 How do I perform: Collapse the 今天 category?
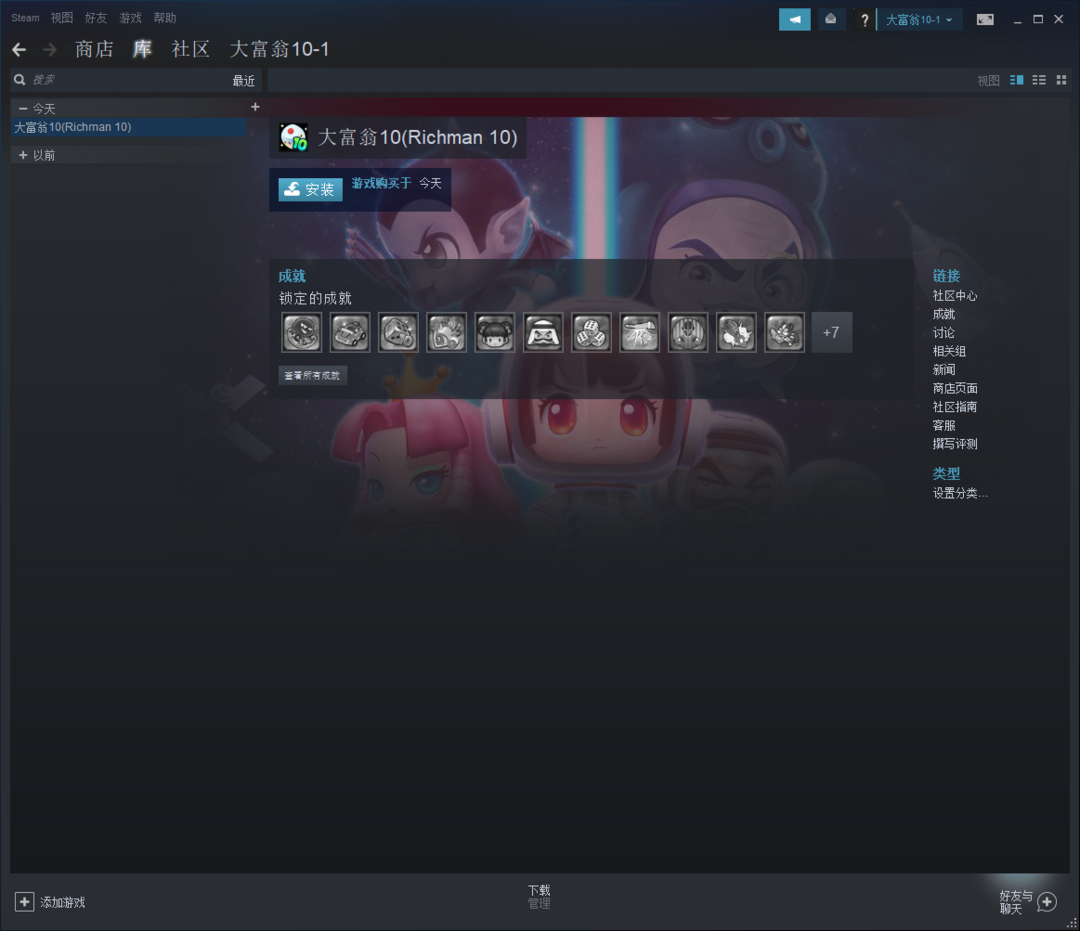point(23,108)
